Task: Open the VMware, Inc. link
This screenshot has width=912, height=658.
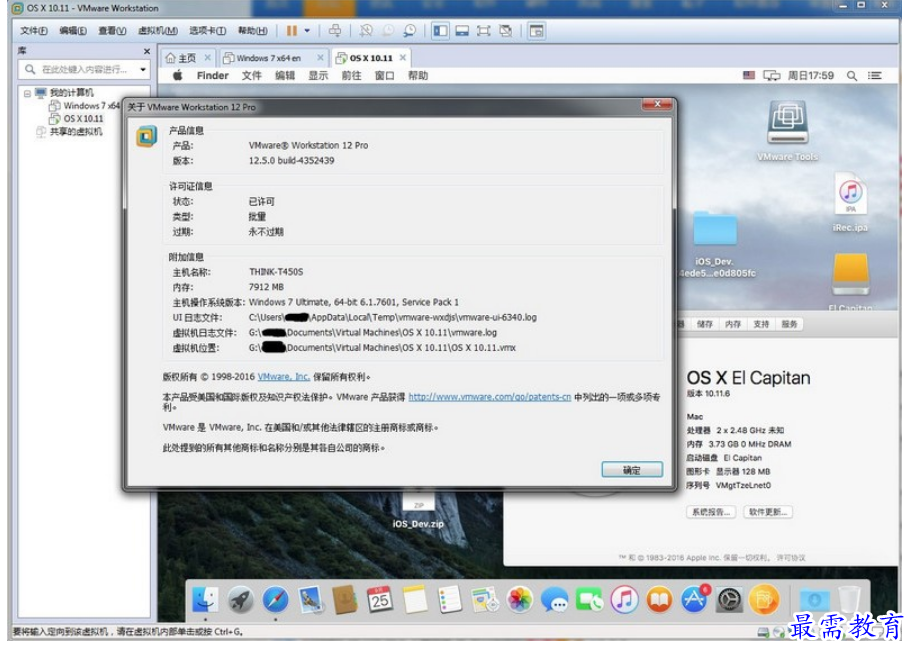Action: point(283,376)
